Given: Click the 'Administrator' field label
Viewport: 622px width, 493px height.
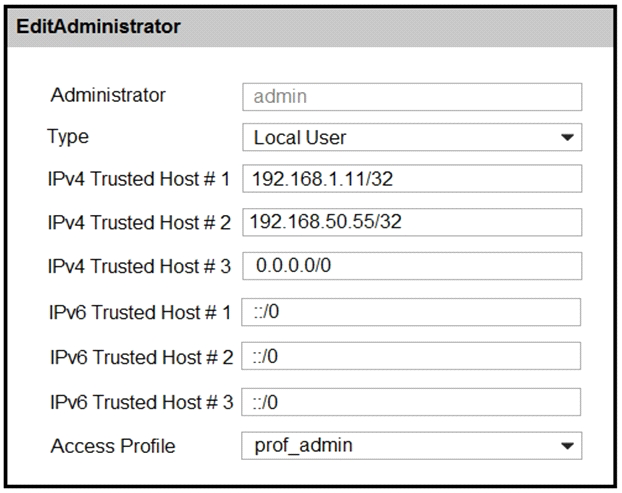Looking at the screenshot, I should point(108,96).
